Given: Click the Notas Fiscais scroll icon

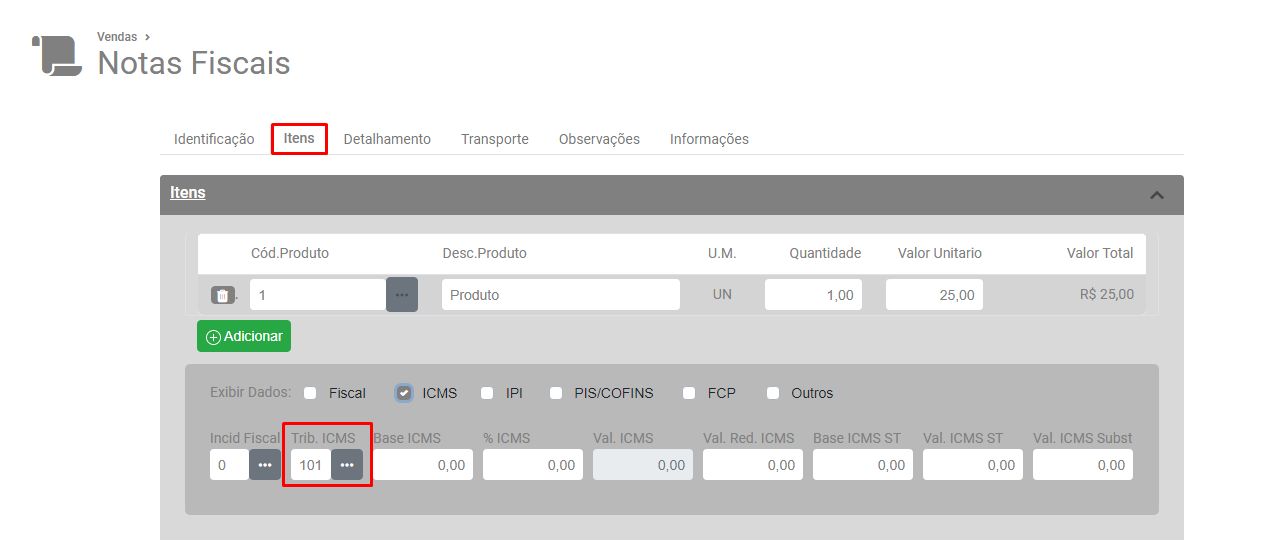Looking at the screenshot, I should pos(57,56).
